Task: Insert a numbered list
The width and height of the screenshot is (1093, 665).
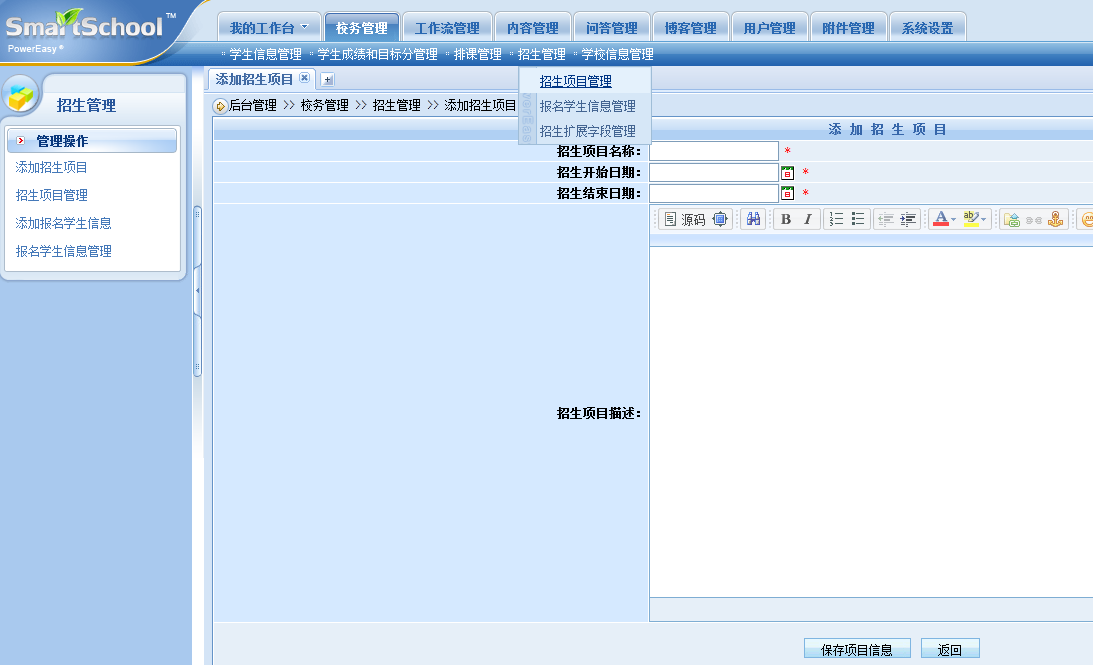Action: click(836, 220)
